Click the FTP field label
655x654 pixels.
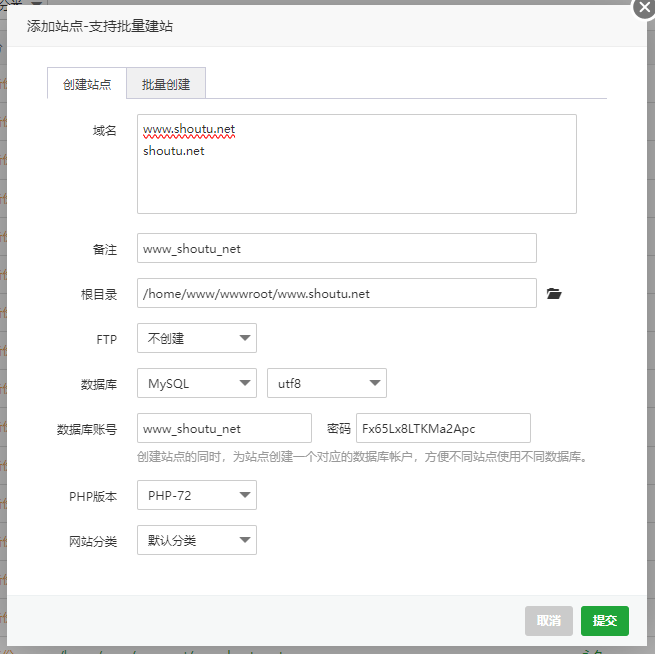(x=107, y=340)
